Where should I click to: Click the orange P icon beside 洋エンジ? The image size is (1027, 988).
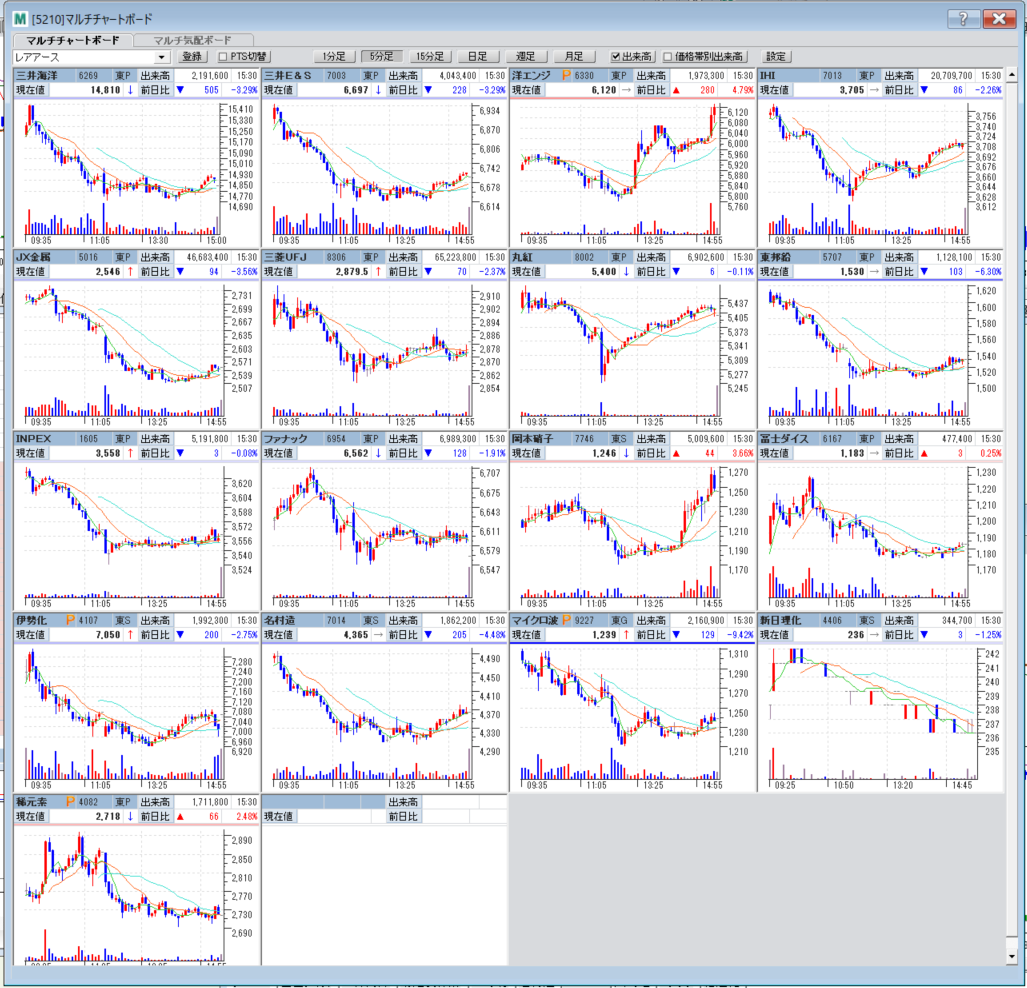[x=566, y=75]
